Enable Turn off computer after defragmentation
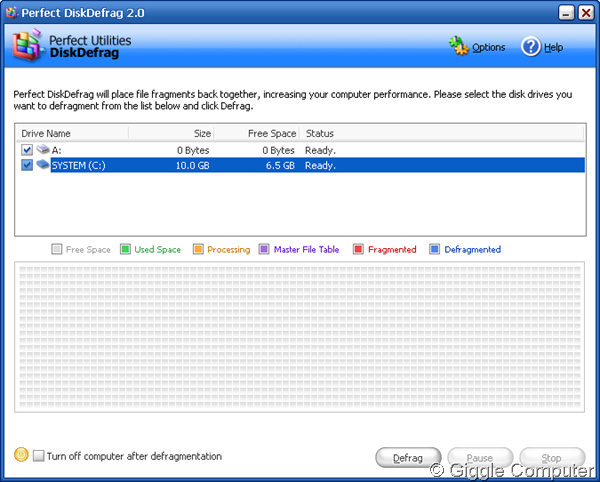Viewport: 600px width, 482px height. [x=38, y=456]
